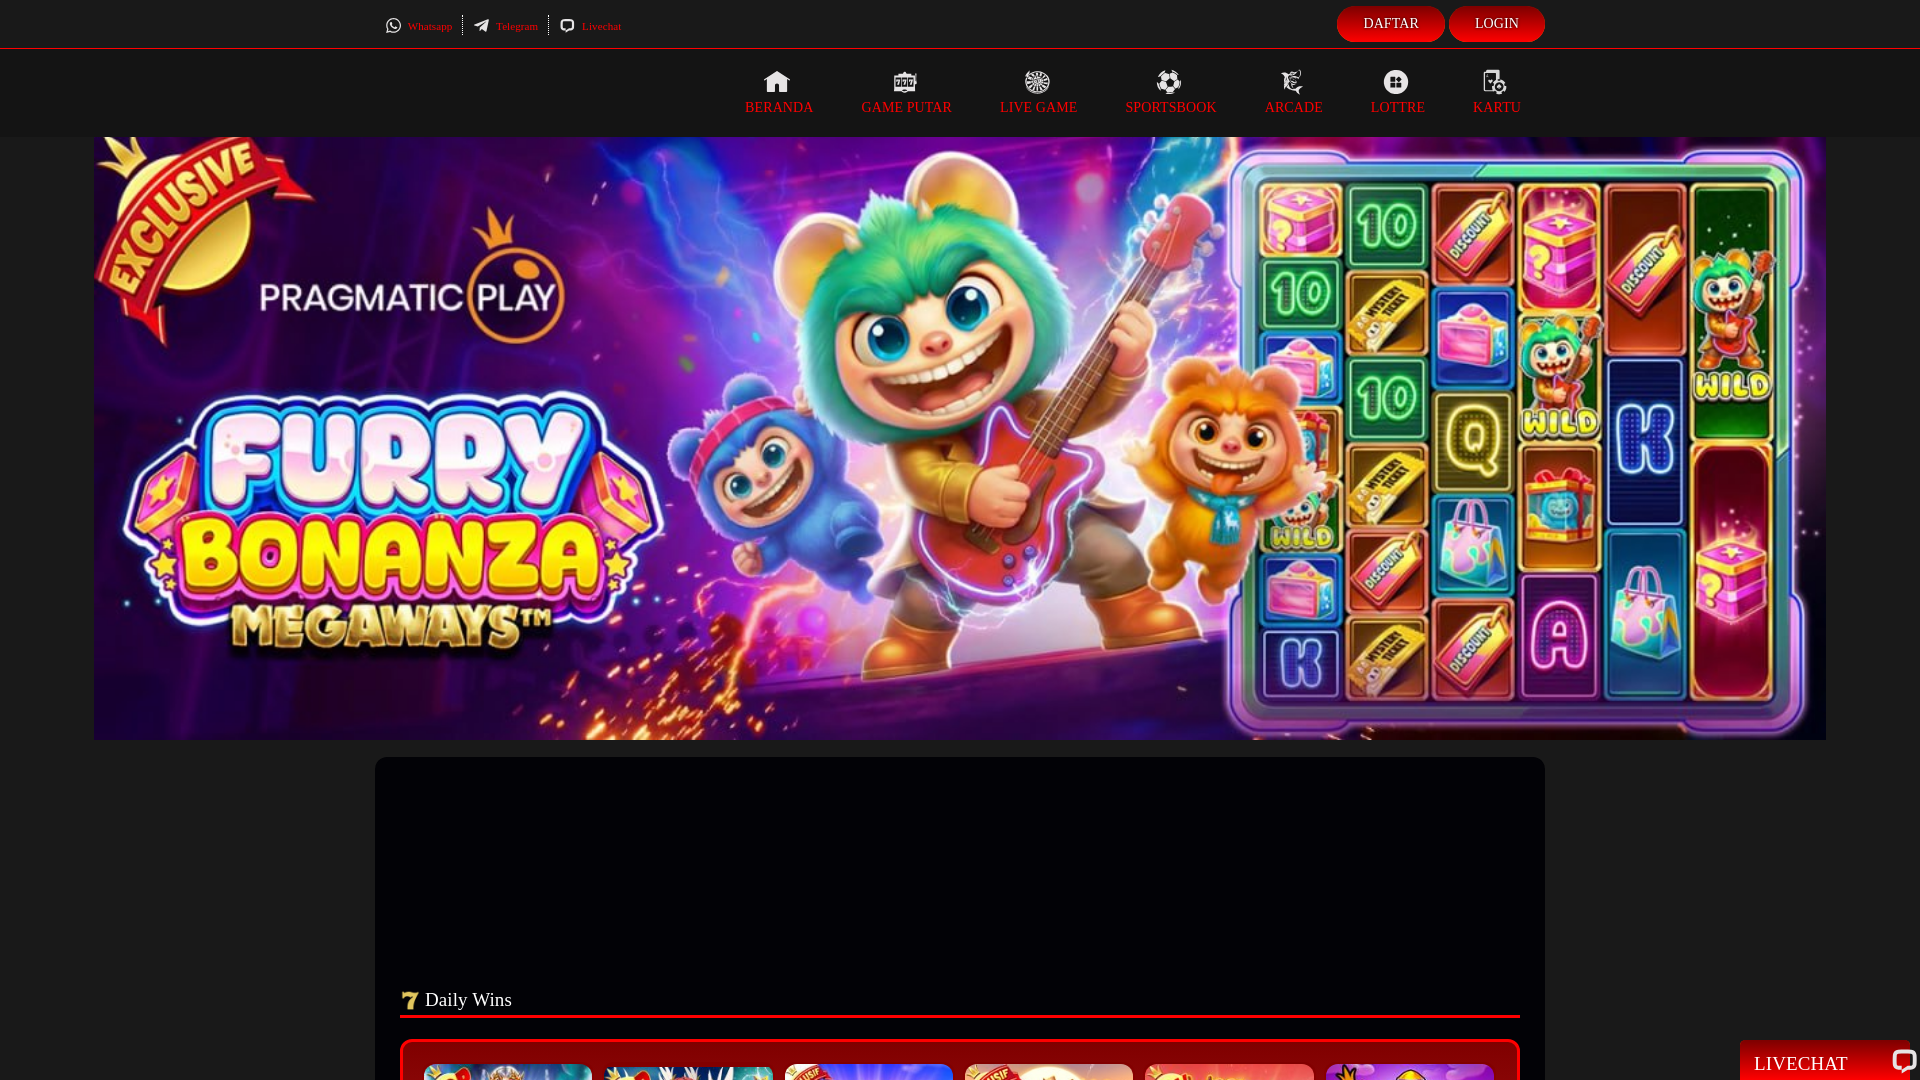Screen dimensions: 1920x1080
Task: Open the LIVE GAME menu
Action: click(x=1038, y=107)
